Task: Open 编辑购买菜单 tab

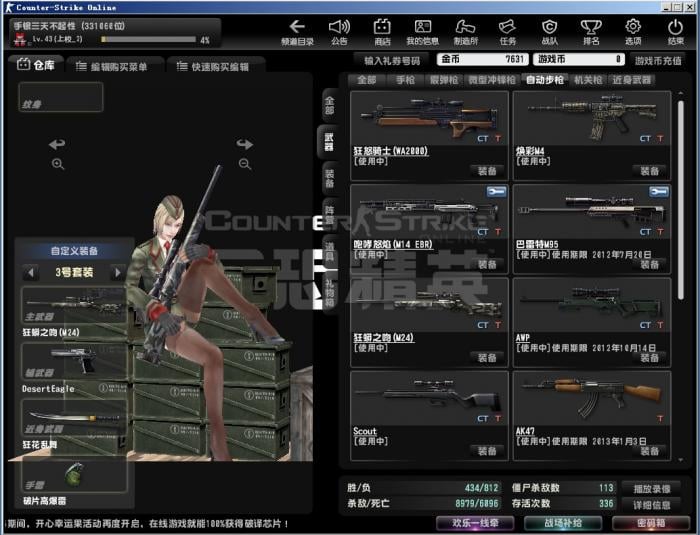Action: (x=114, y=67)
